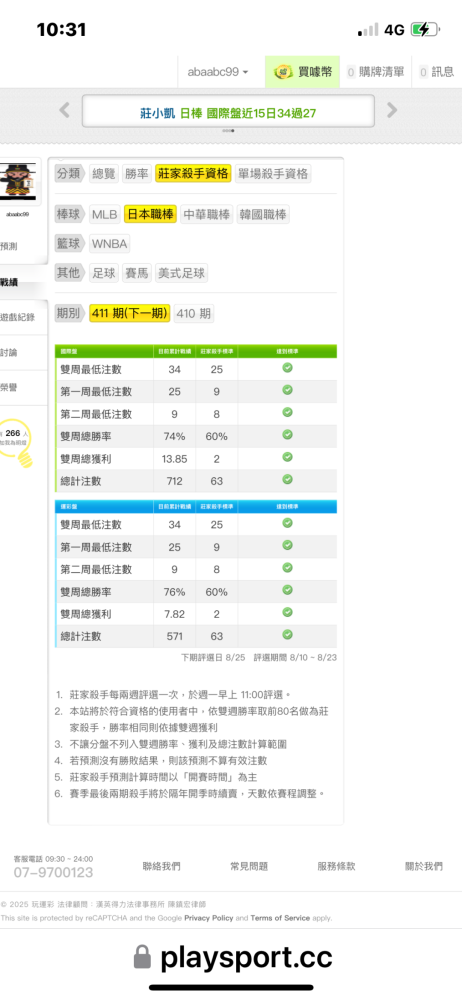462x1000 pixels.
Task: Open the 莊小凱 日棒 banner link
Action: pos(228,113)
